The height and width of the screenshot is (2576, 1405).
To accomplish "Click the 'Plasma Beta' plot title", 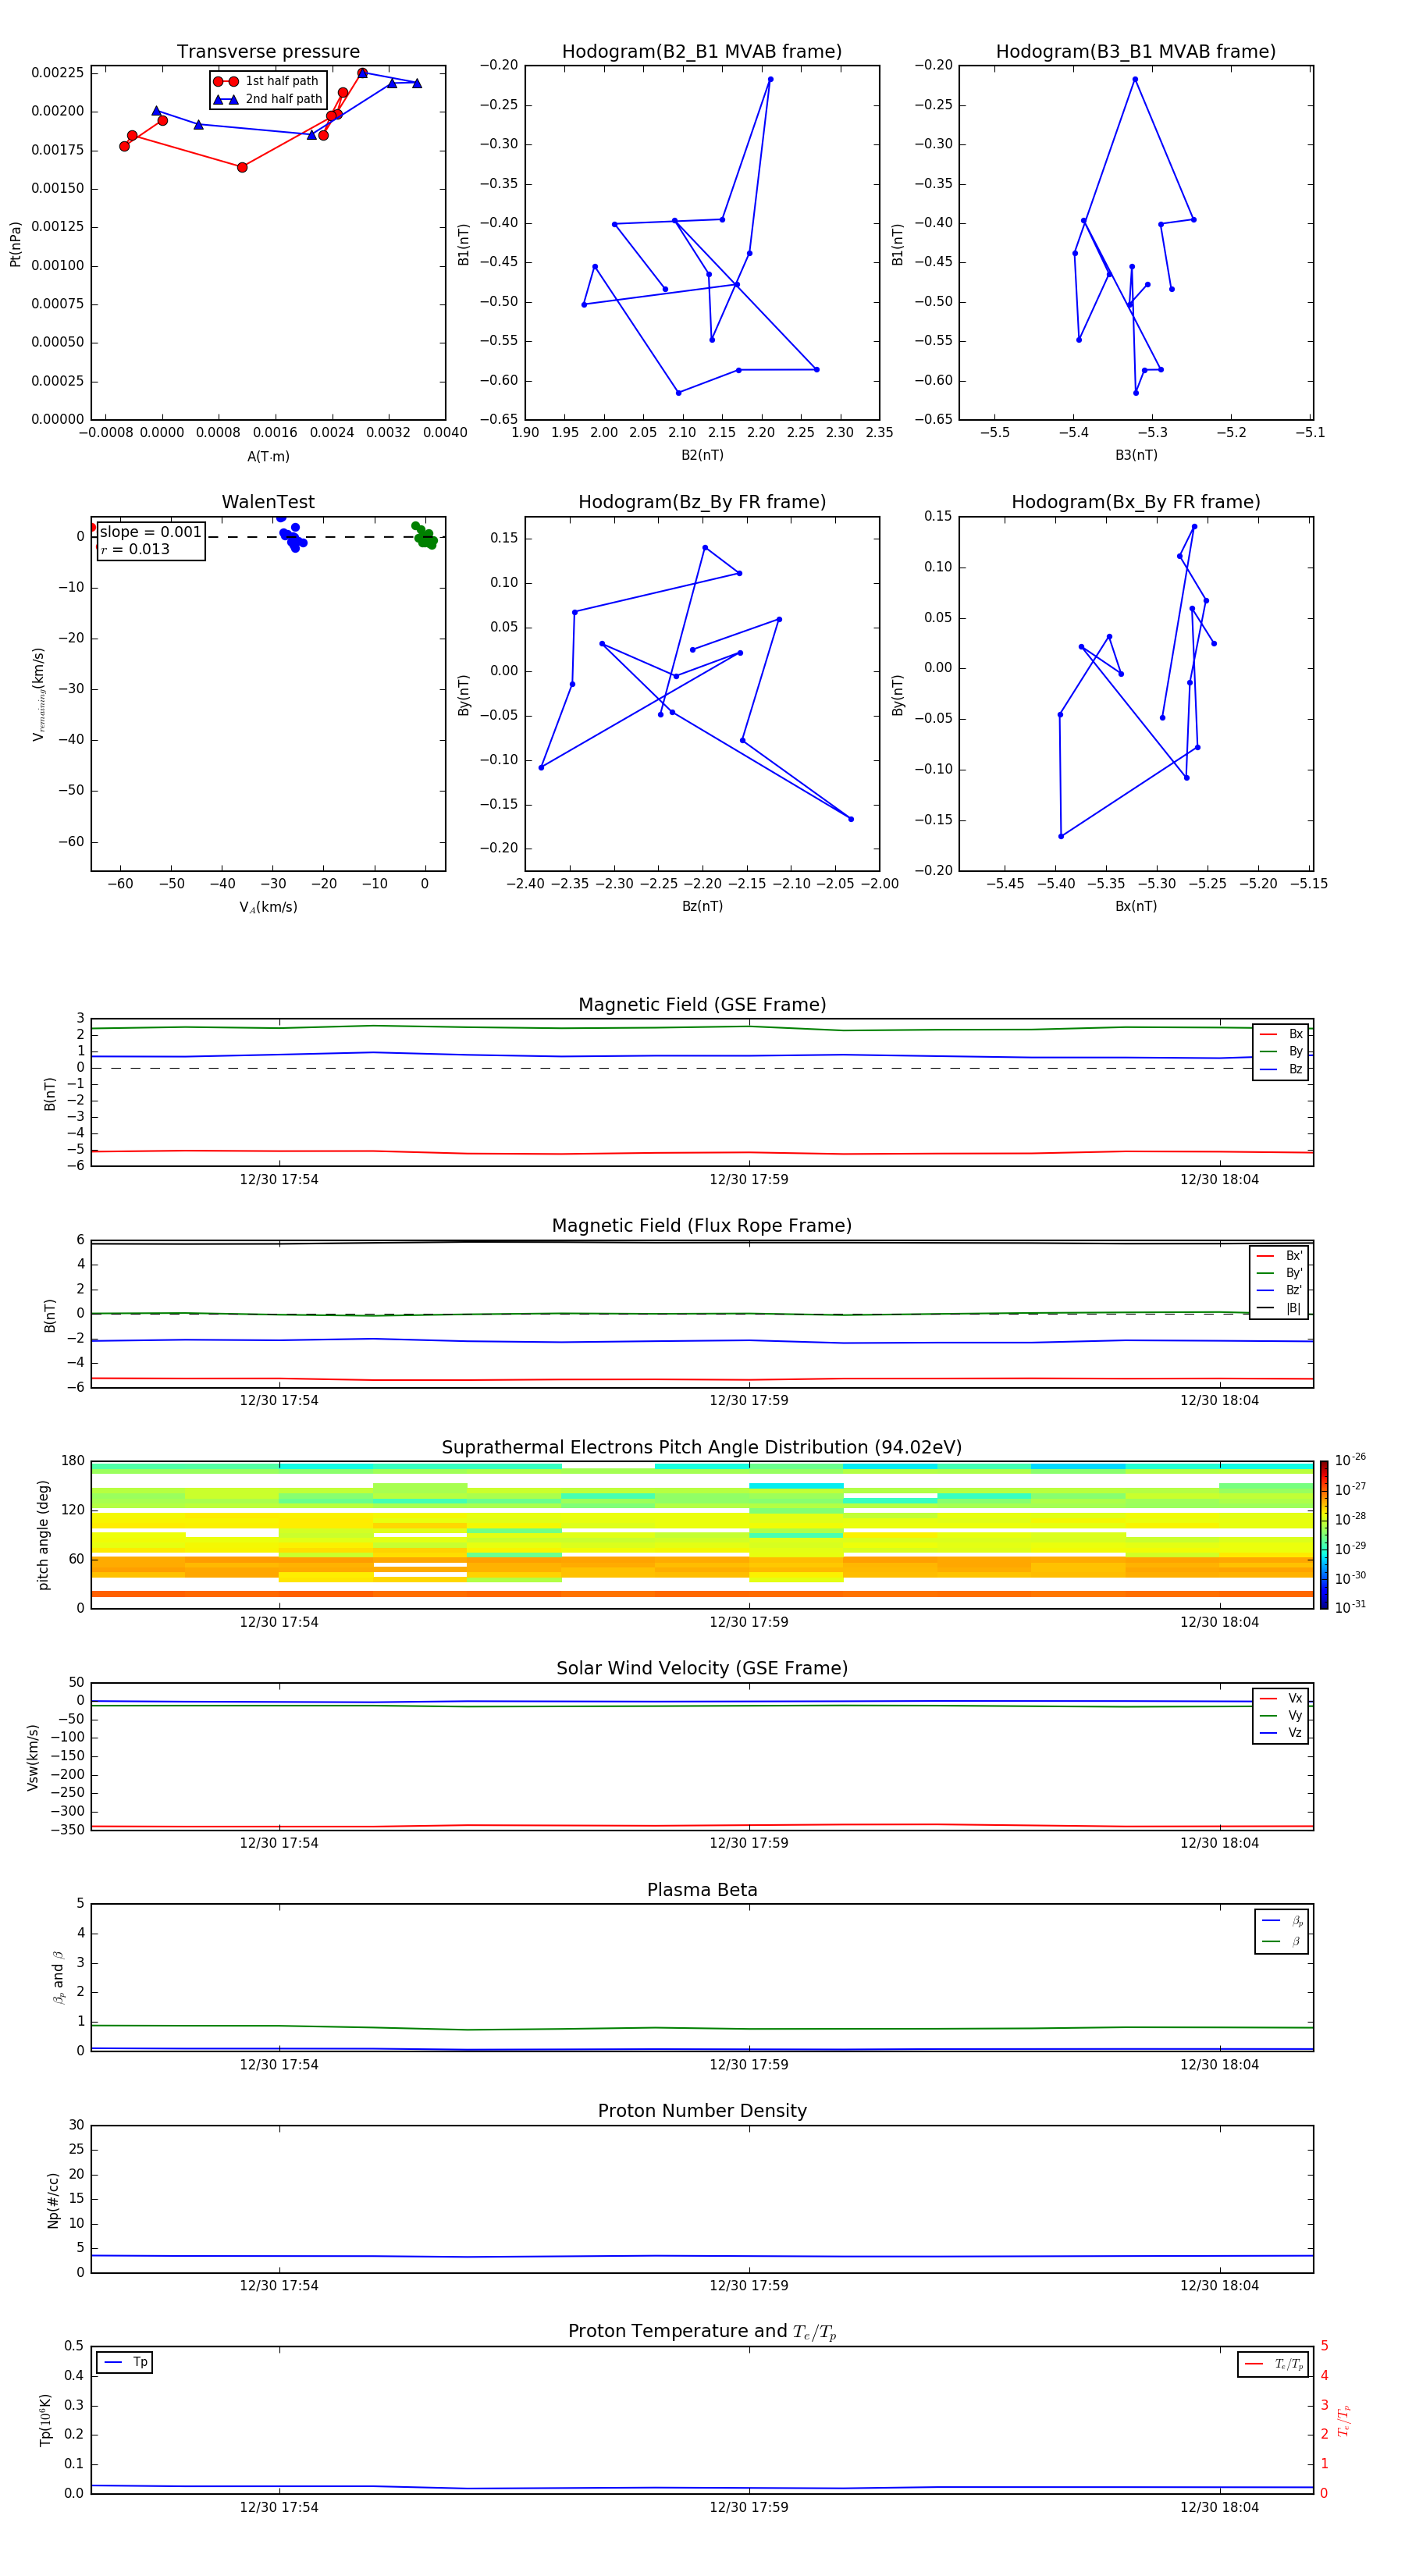I will coord(702,1890).
